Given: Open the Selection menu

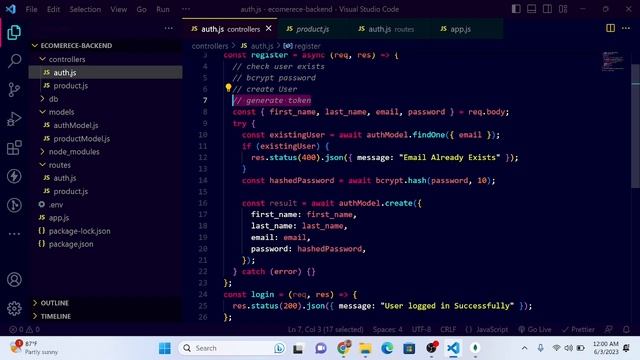Looking at the screenshot, I should click(85, 9).
